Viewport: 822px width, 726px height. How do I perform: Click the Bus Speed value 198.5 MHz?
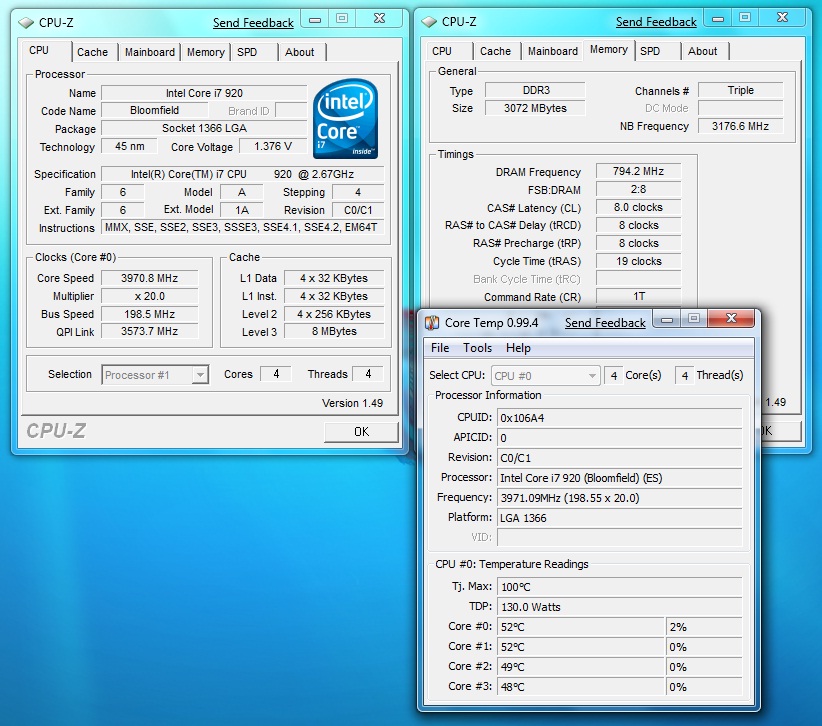pyautogui.click(x=149, y=314)
